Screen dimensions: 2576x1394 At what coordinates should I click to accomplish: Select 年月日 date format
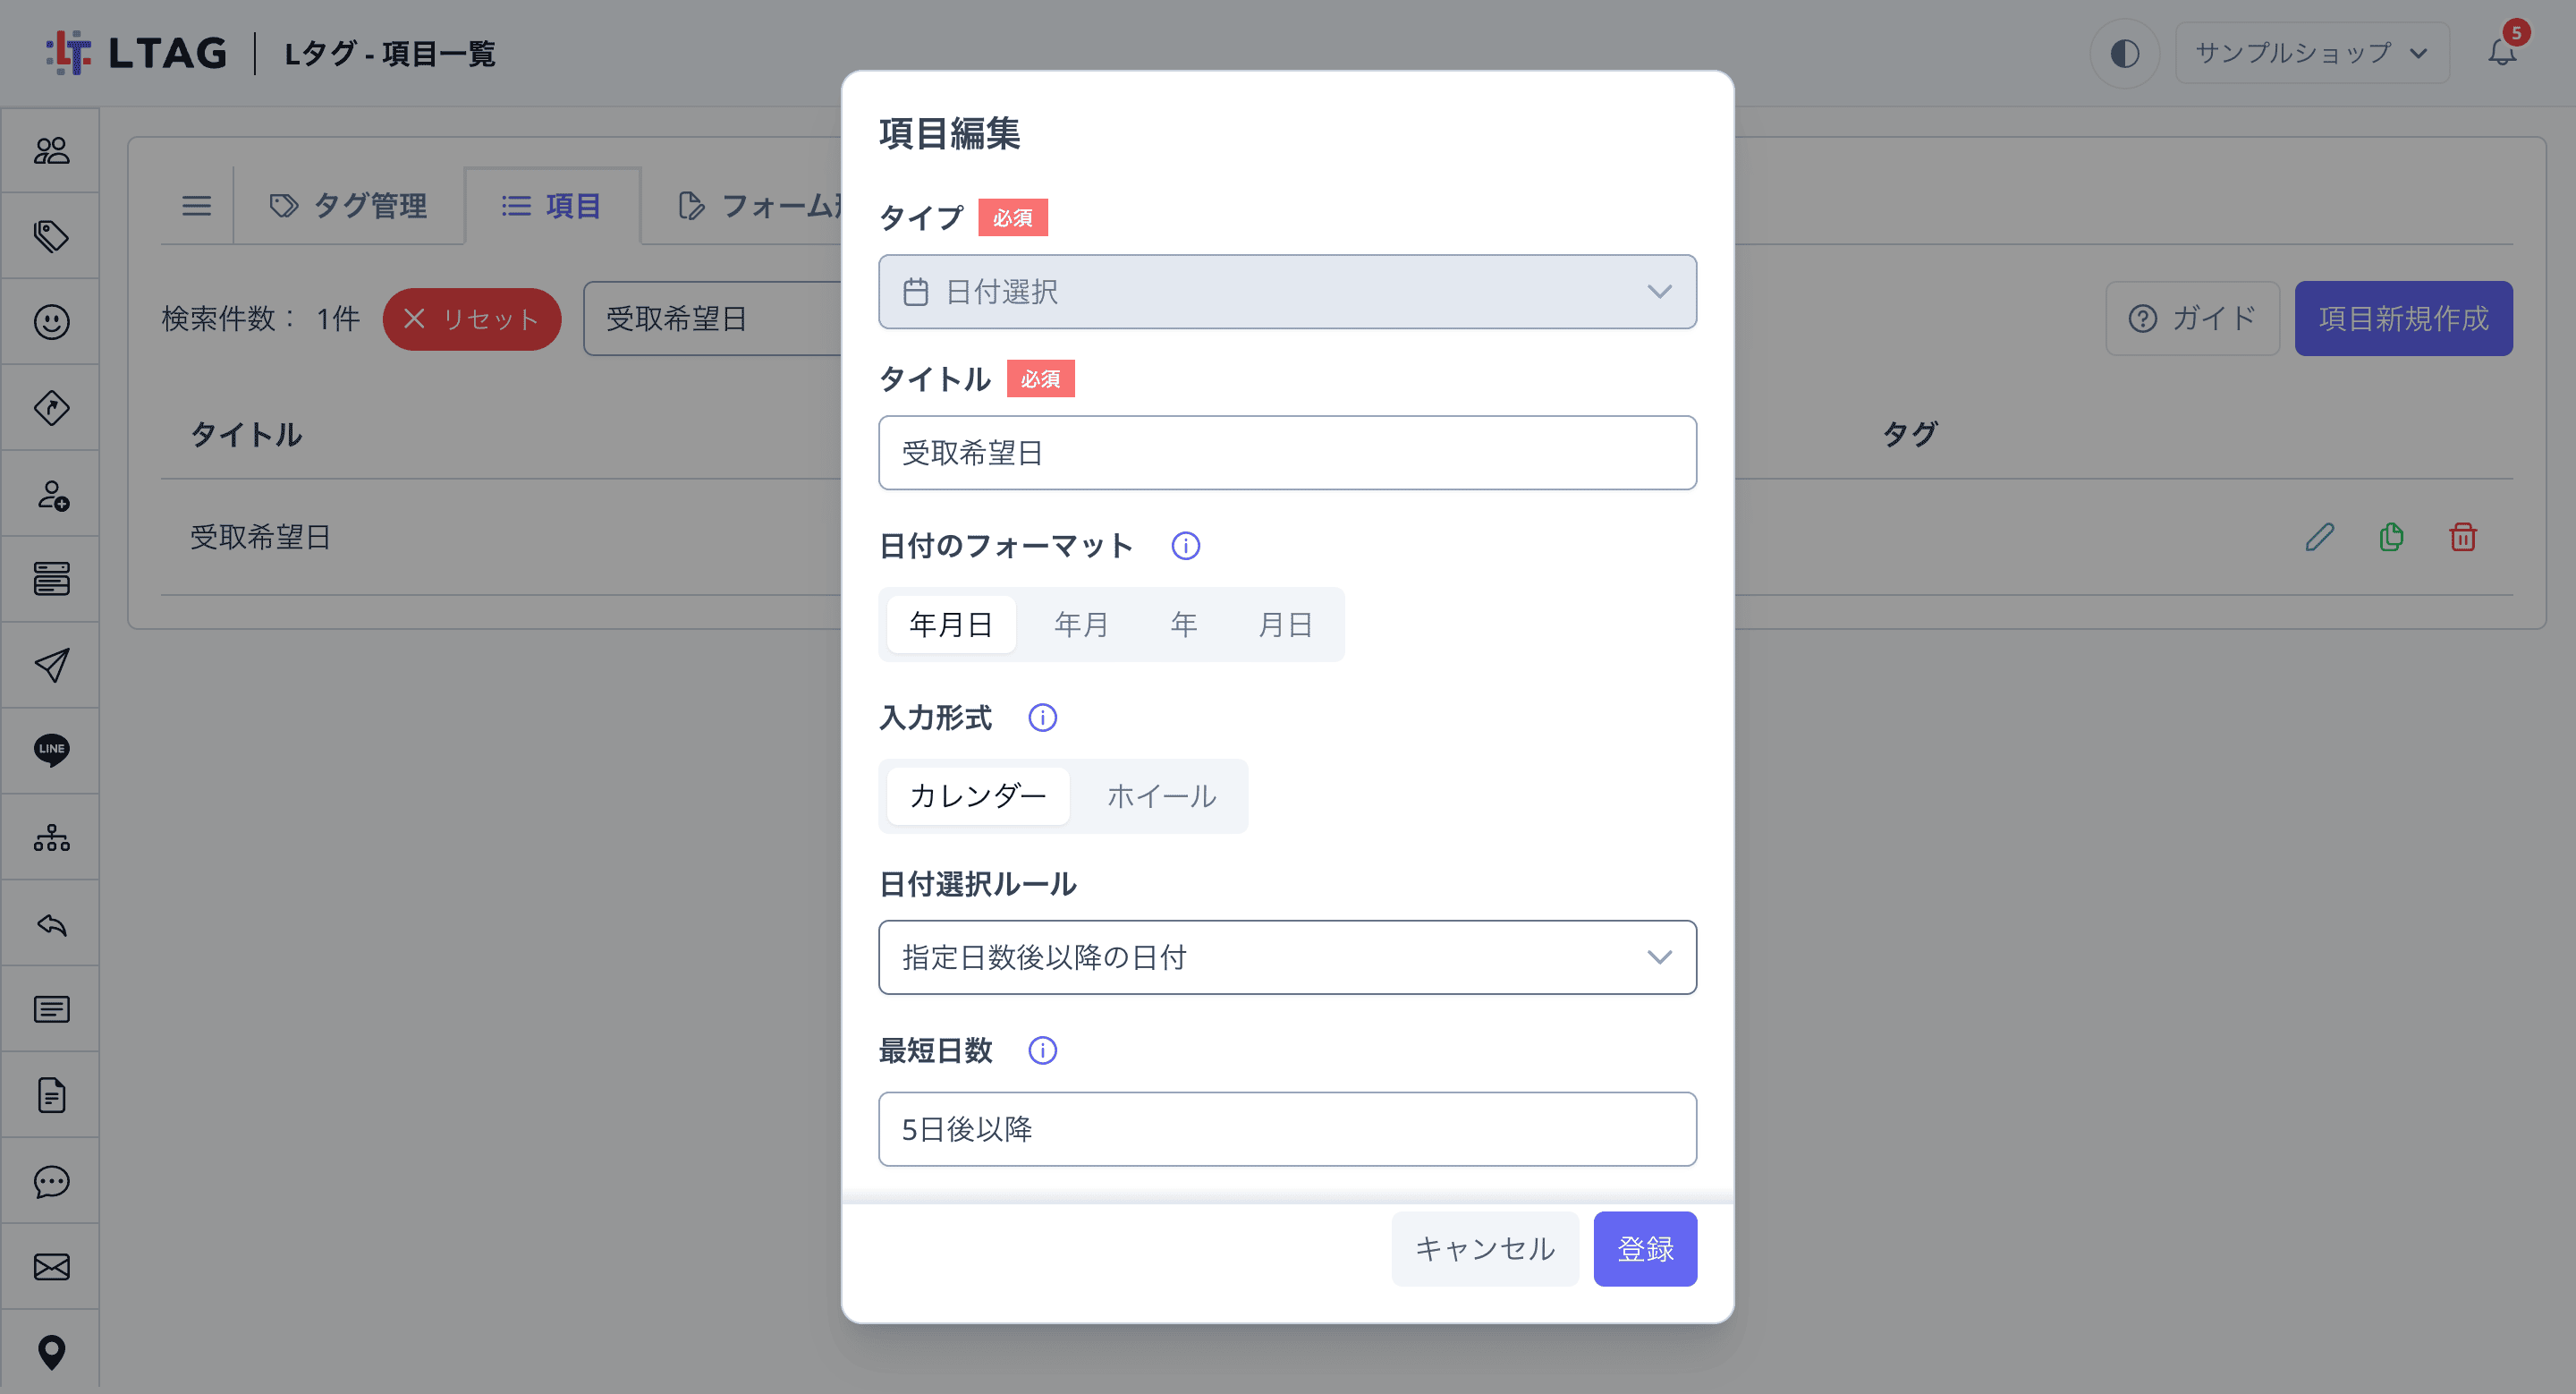pyautogui.click(x=951, y=625)
